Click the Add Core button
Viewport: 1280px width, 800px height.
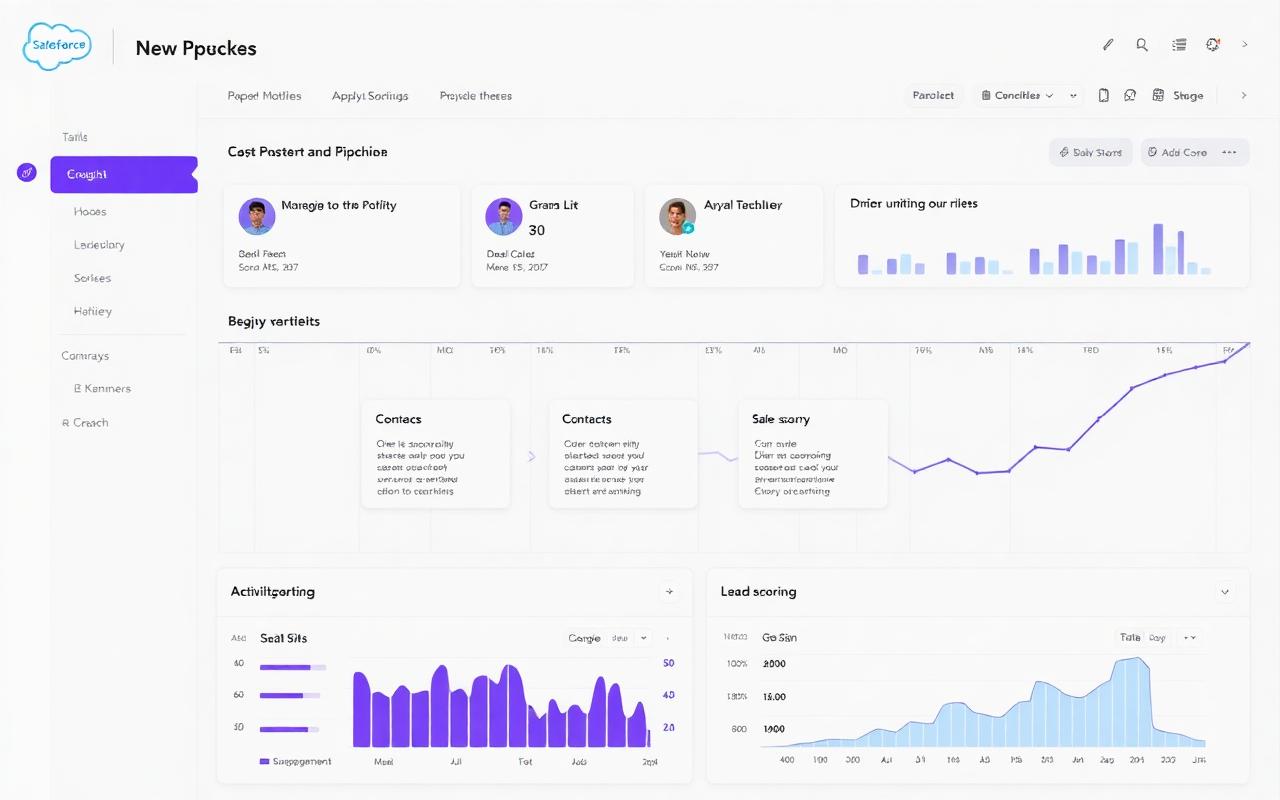pyautogui.click(x=1177, y=152)
